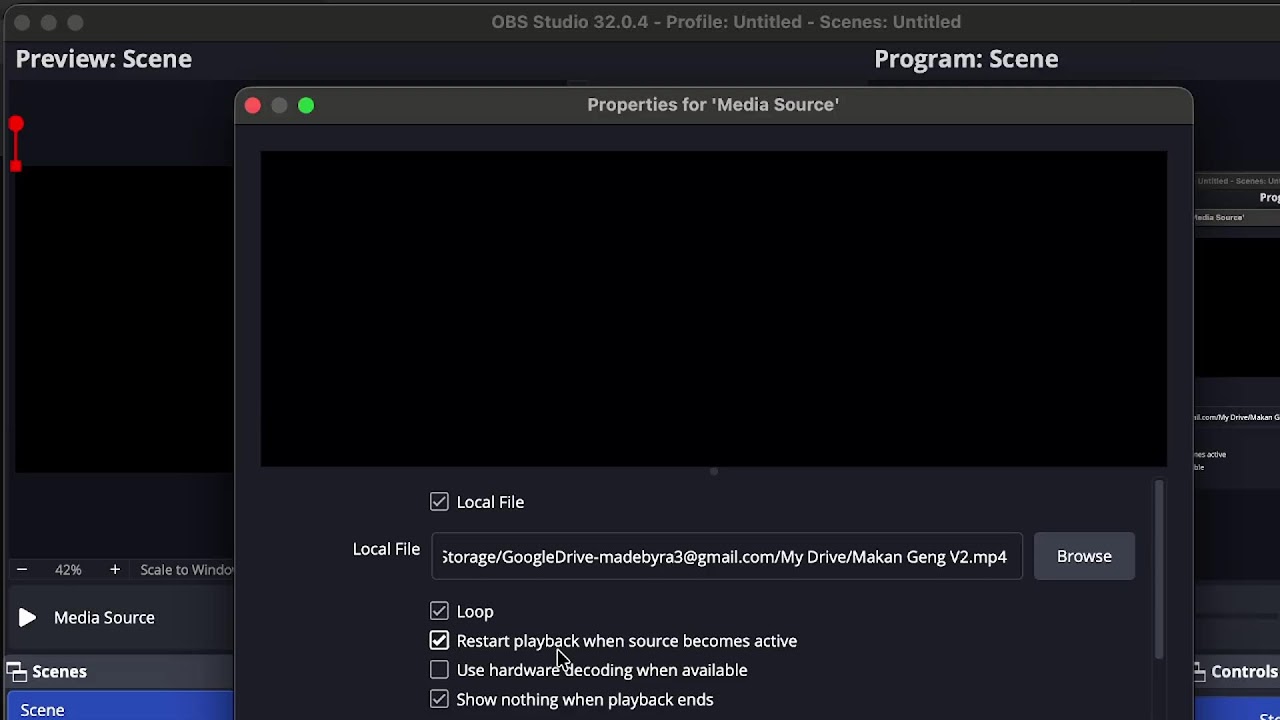1280x720 pixels.
Task: Click the 42% zoom level value
Action: pyautogui.click(x=68, y=570)
